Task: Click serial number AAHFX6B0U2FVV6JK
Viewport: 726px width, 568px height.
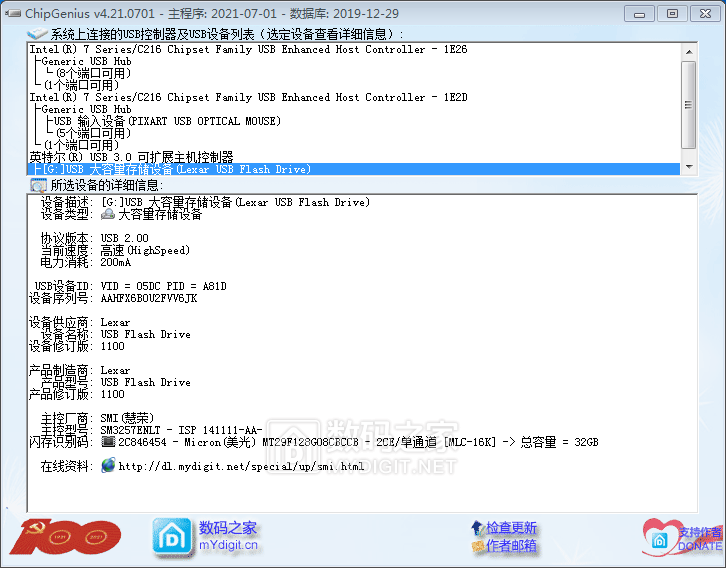Action: 149,298
